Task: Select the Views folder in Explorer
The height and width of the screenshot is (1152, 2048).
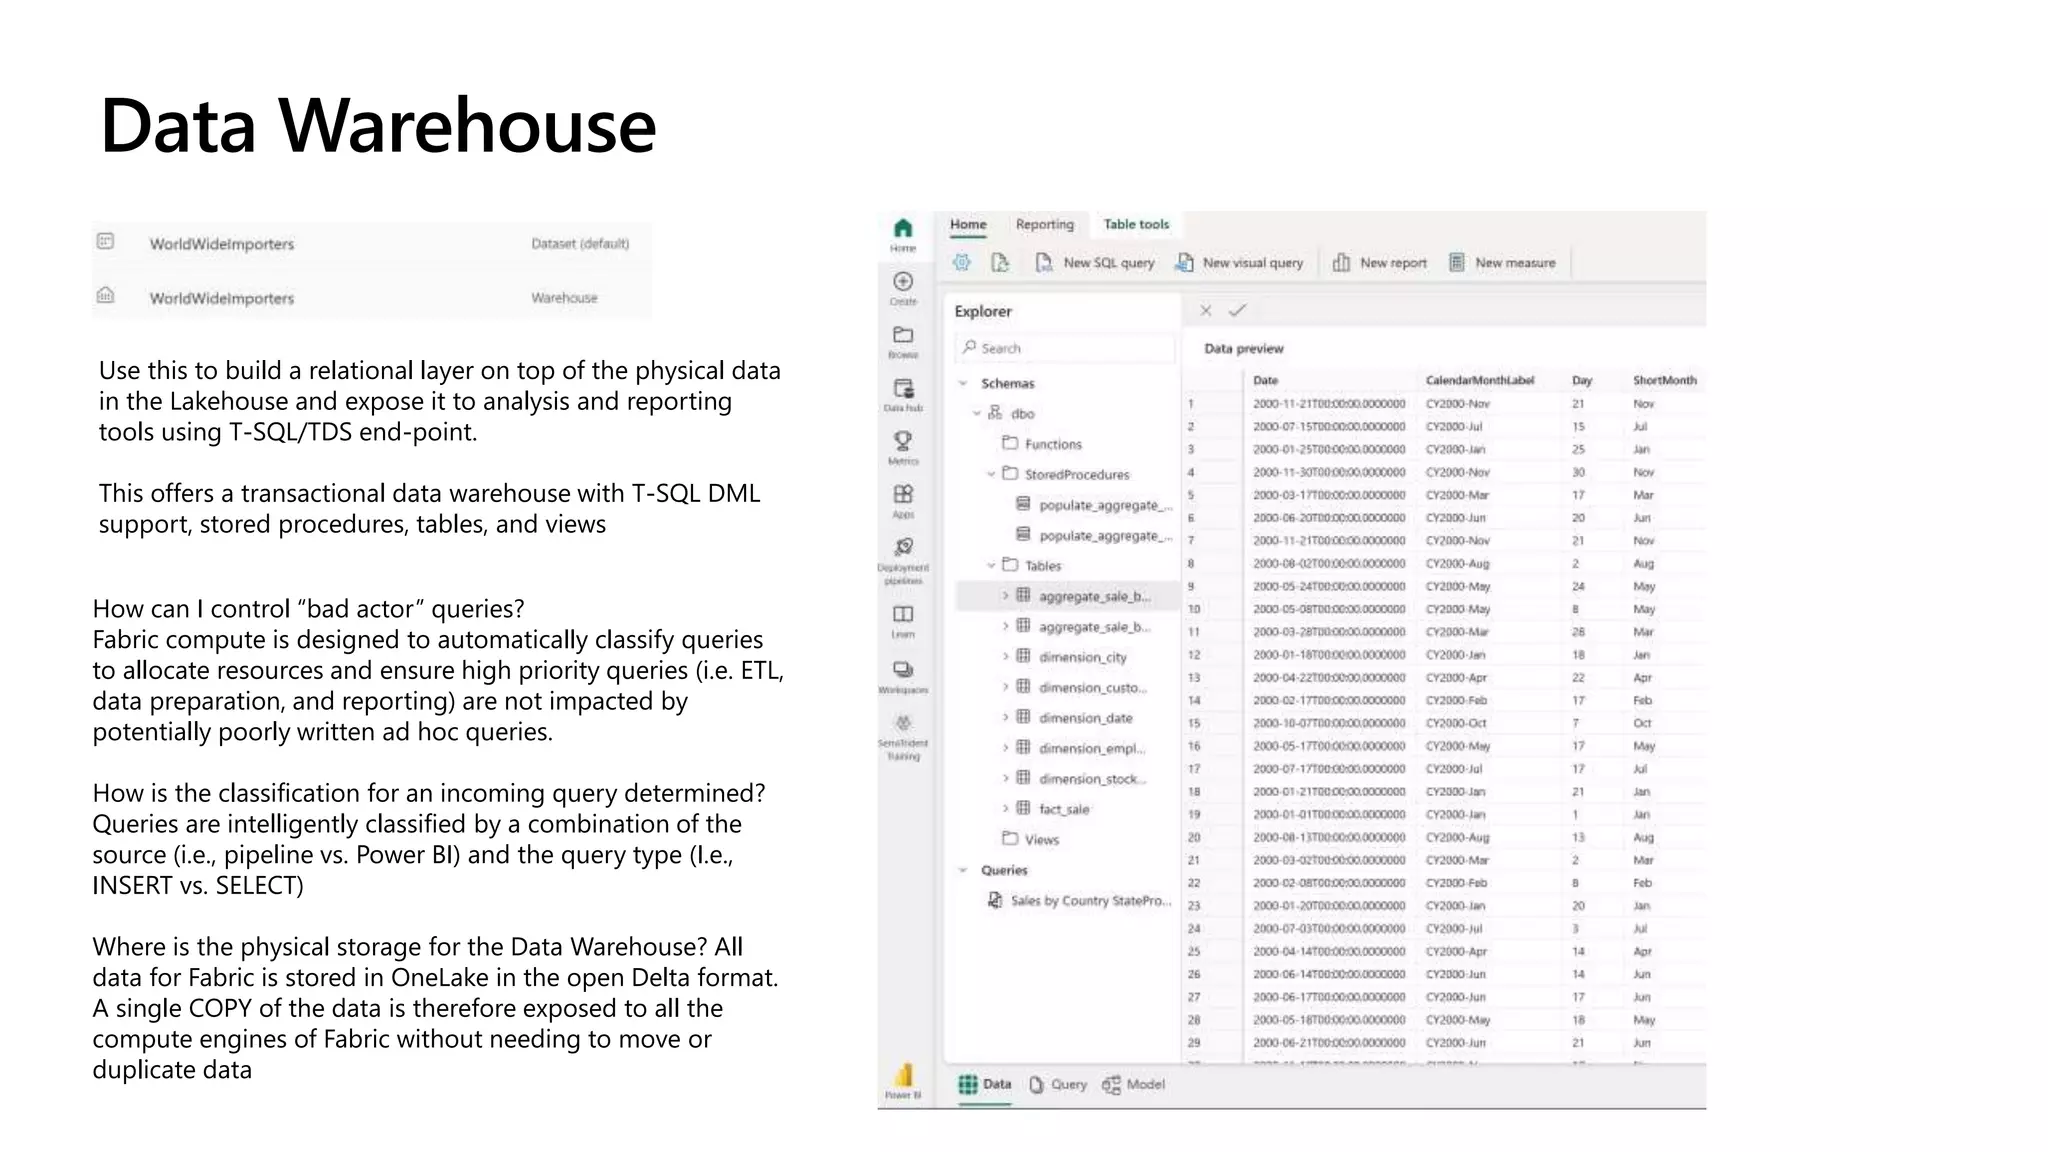Action: point(1031,839)
